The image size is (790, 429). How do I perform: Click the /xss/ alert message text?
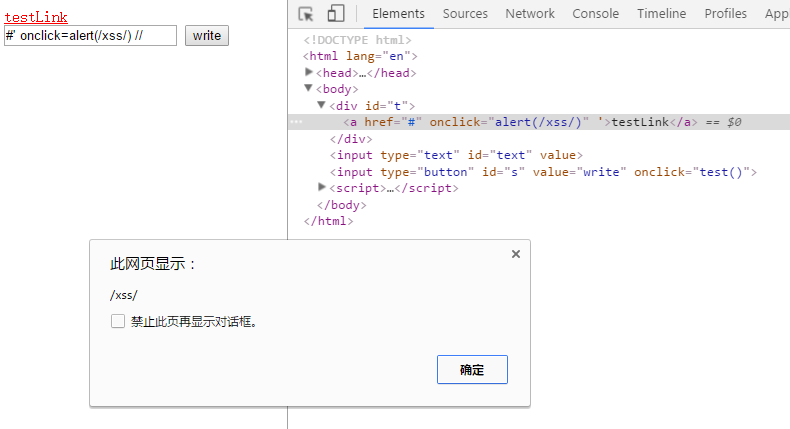tap(123, 295)
